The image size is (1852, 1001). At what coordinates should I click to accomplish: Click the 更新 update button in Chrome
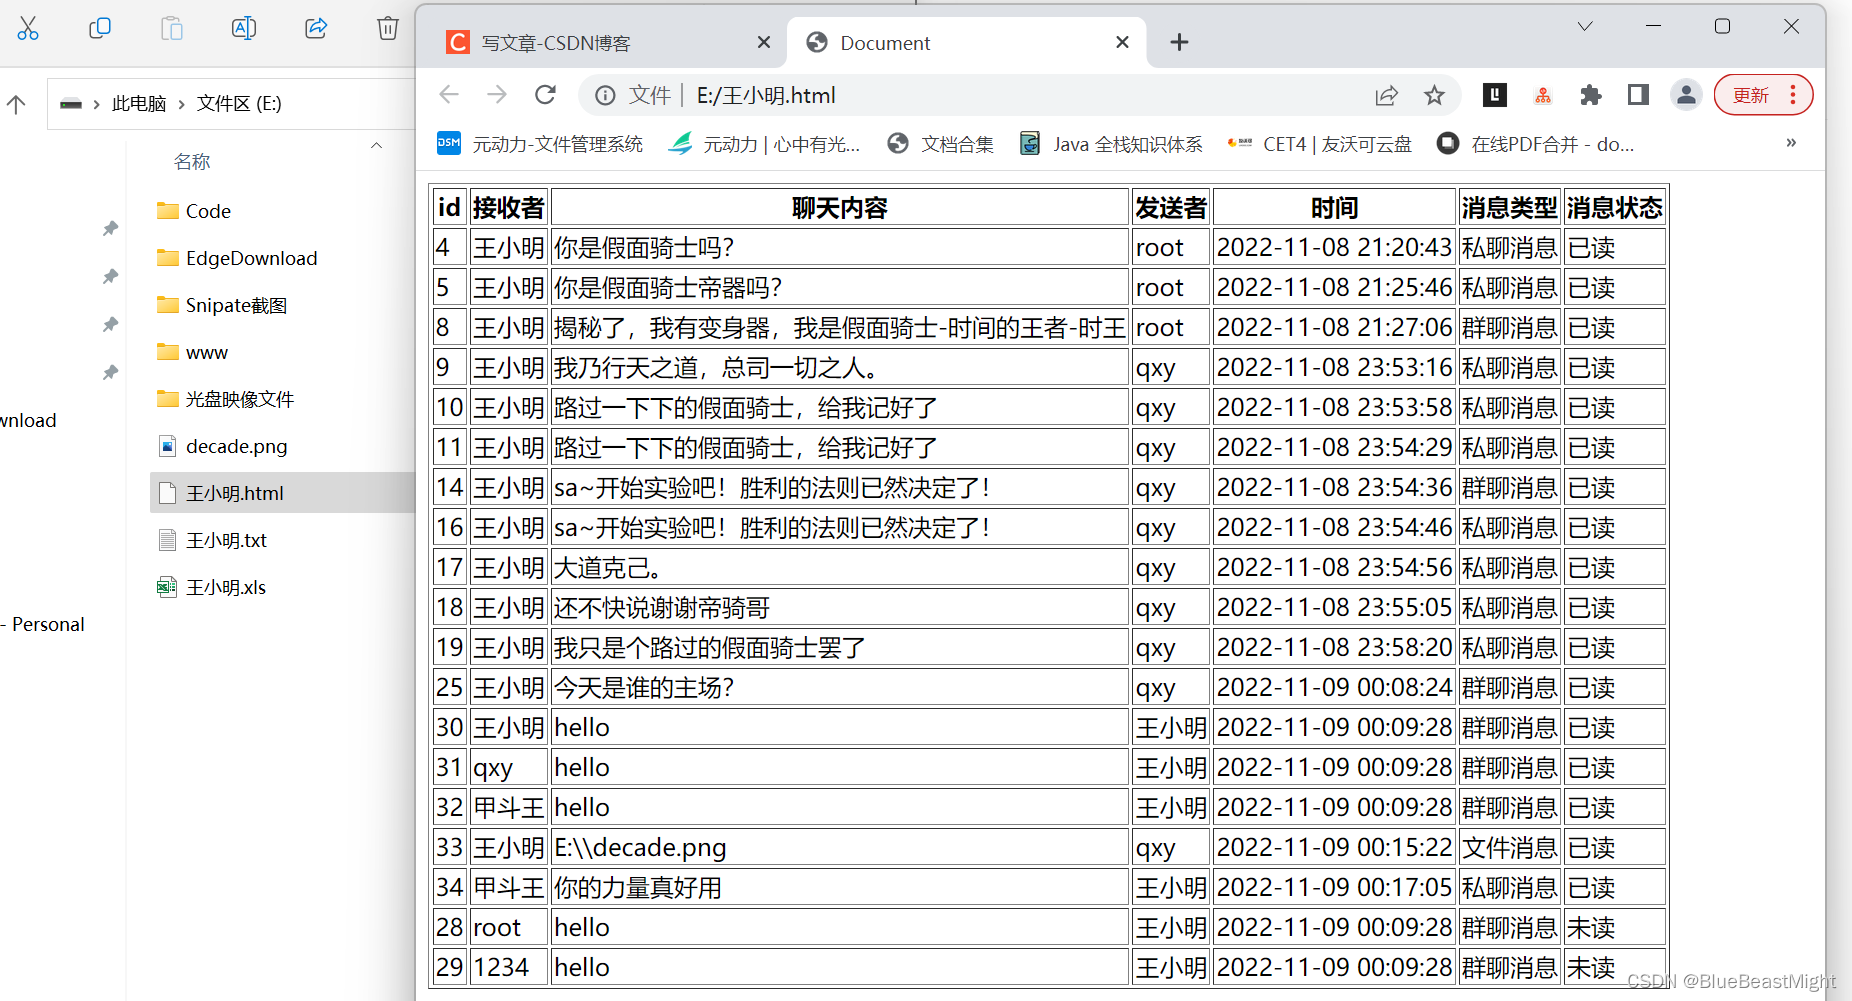click(1751, 95)
